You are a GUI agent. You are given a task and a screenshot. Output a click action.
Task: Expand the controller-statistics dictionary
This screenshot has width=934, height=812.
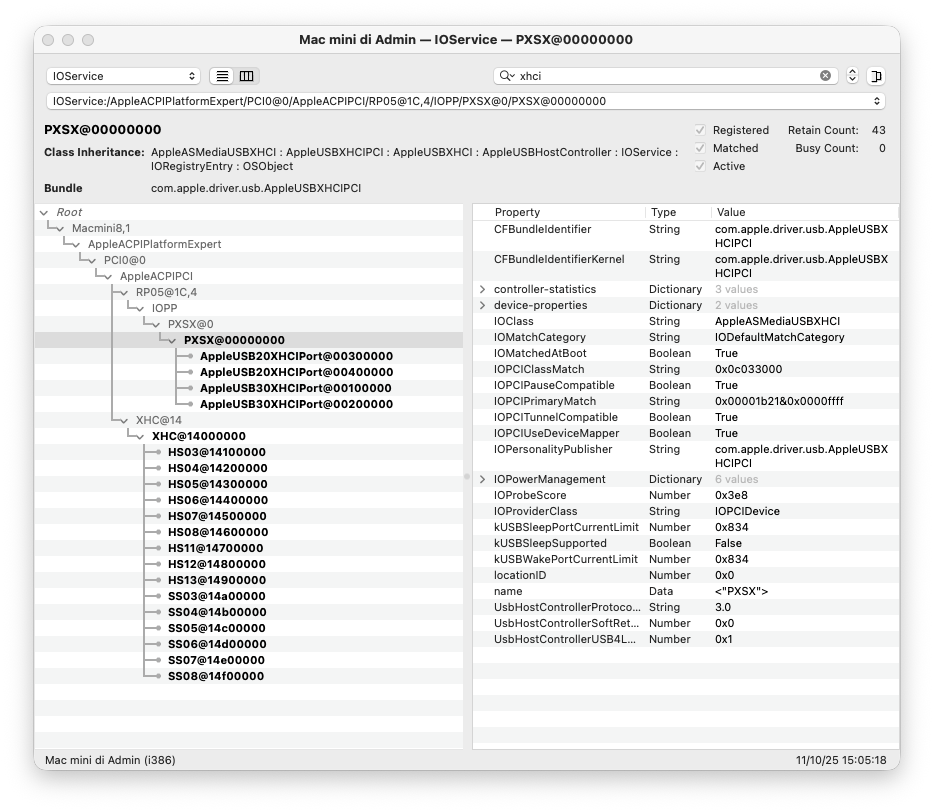coord(483,290)
